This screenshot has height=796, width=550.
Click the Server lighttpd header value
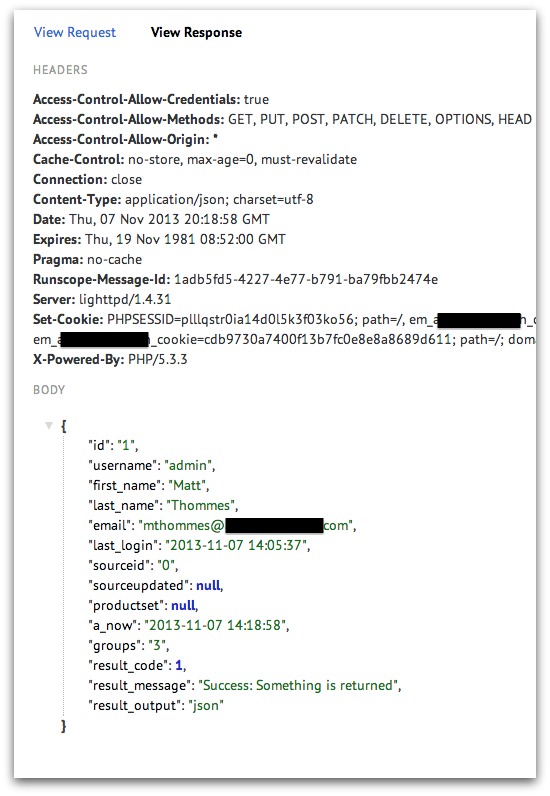point(125,300)
